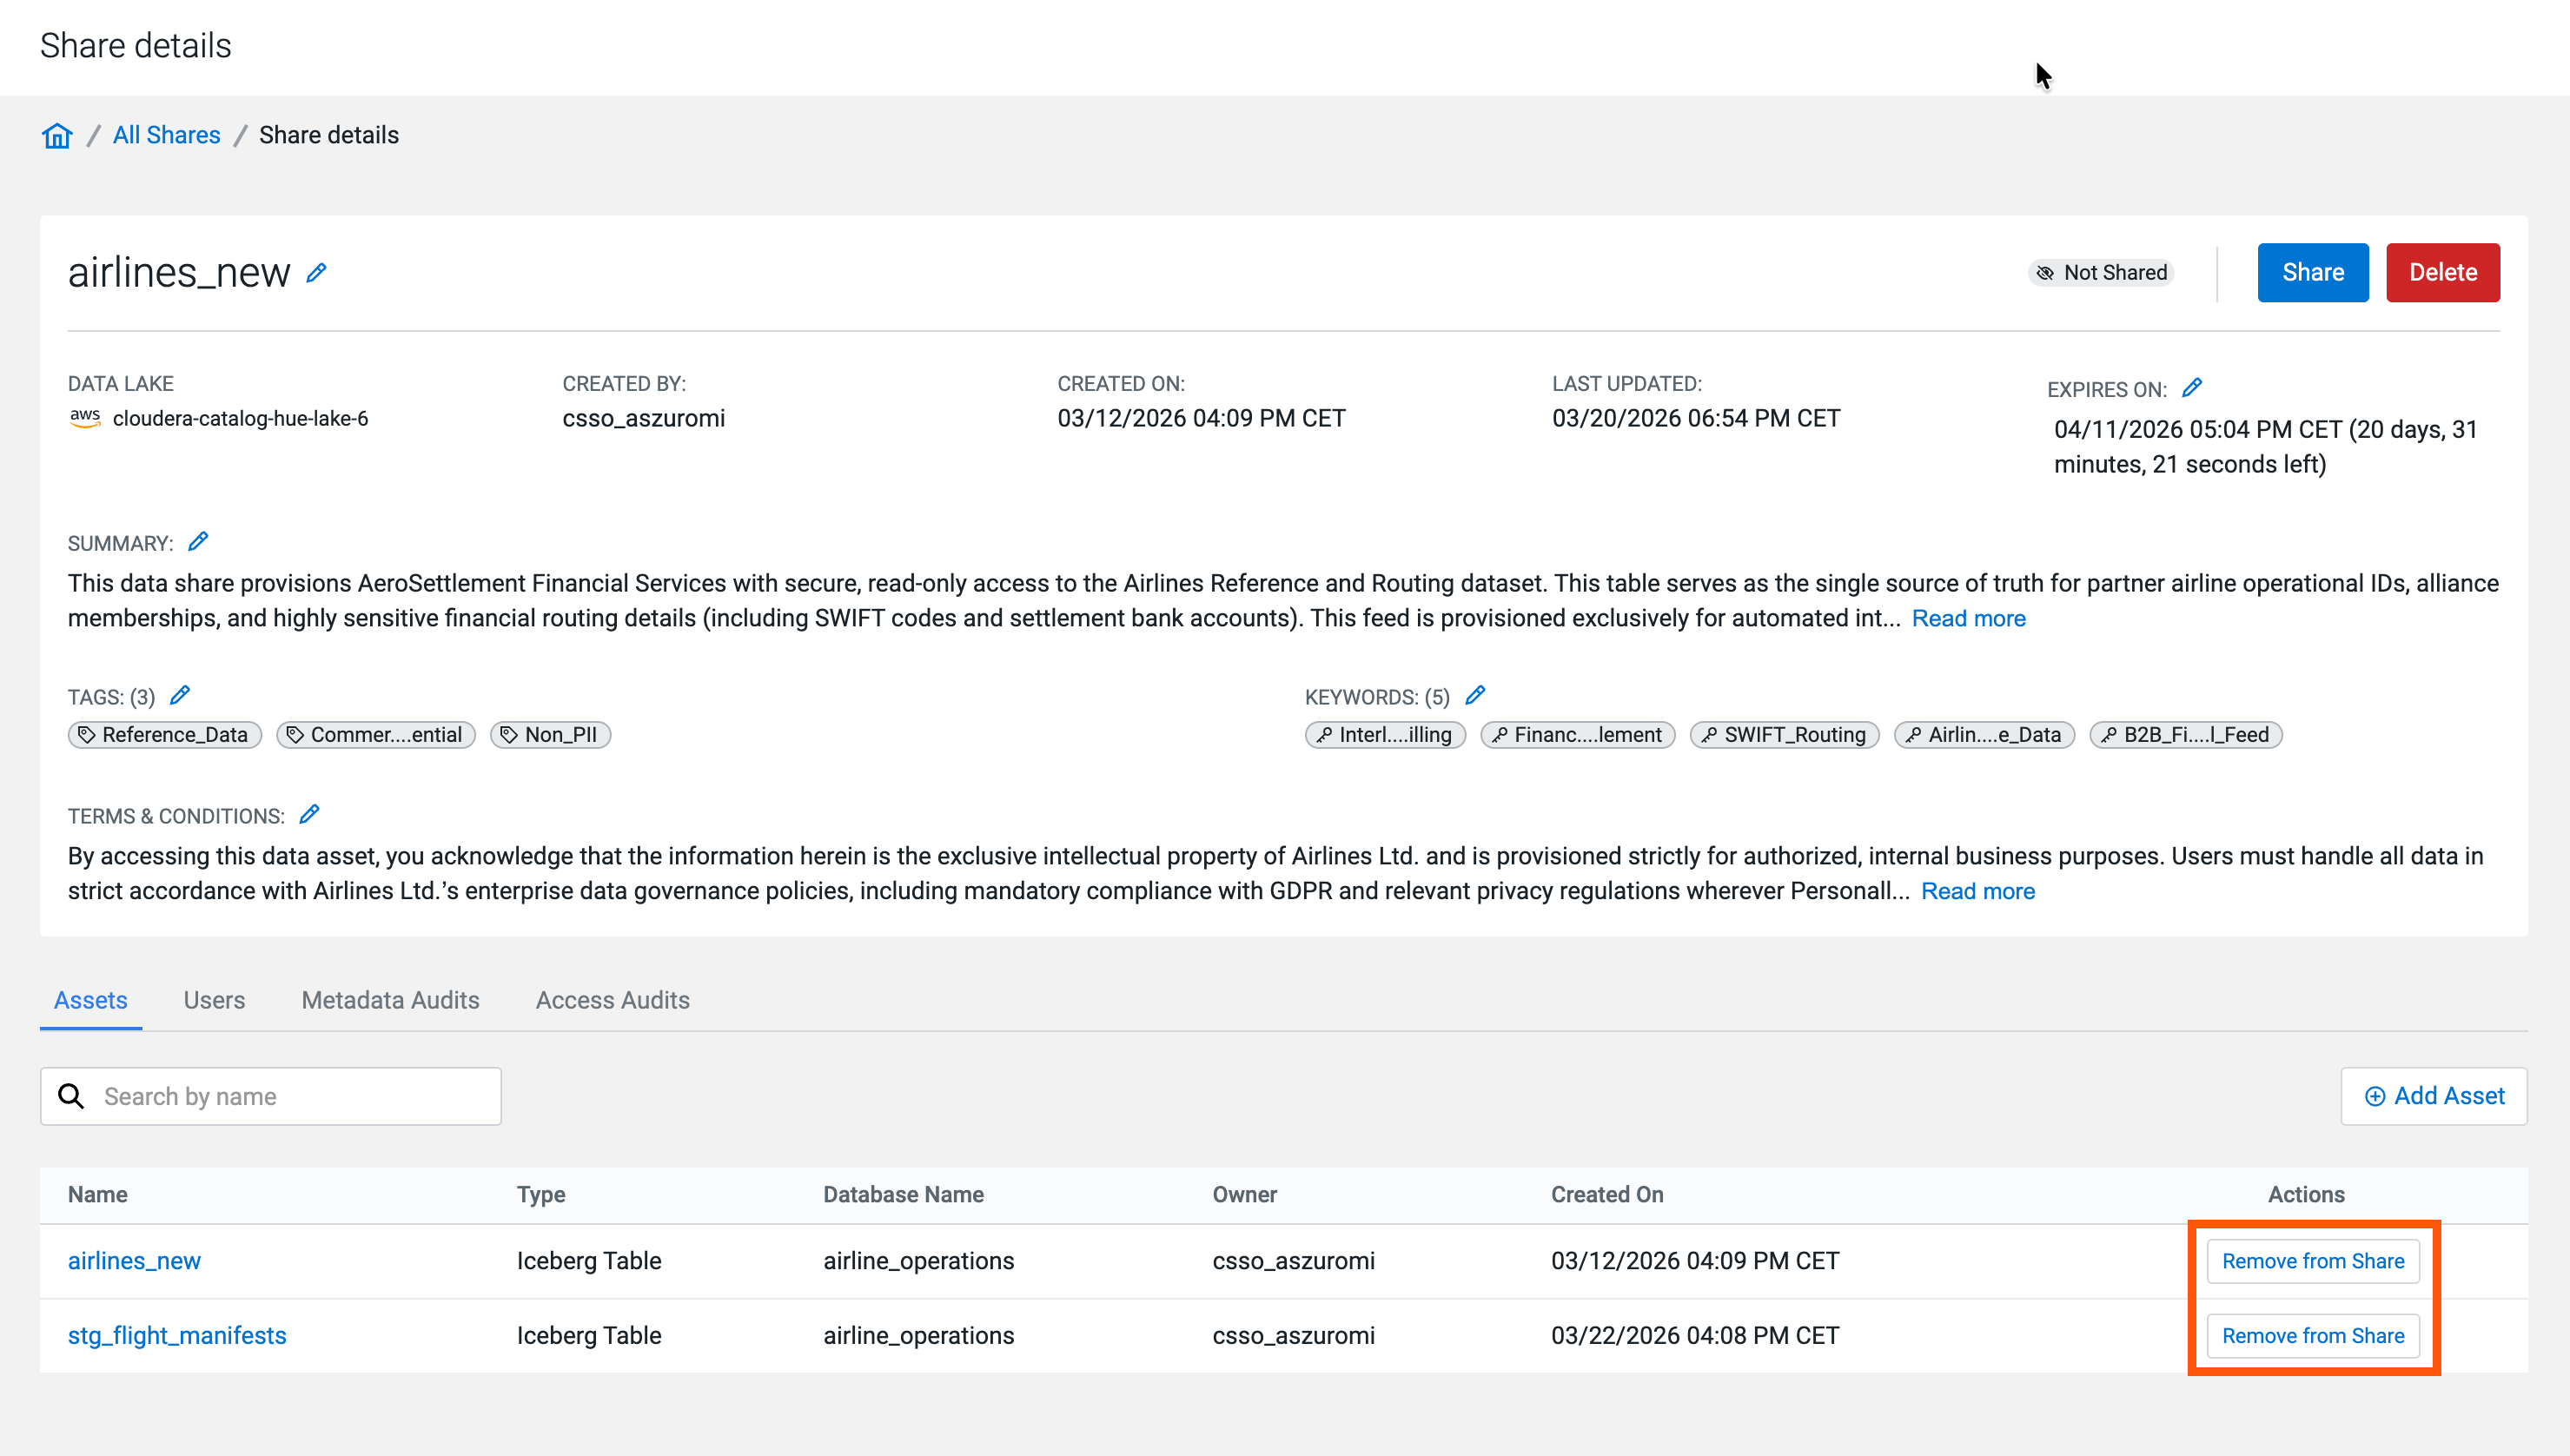Expand the Summary with Read more
2570x1456 pixels.
click(x=1968, y=619)
